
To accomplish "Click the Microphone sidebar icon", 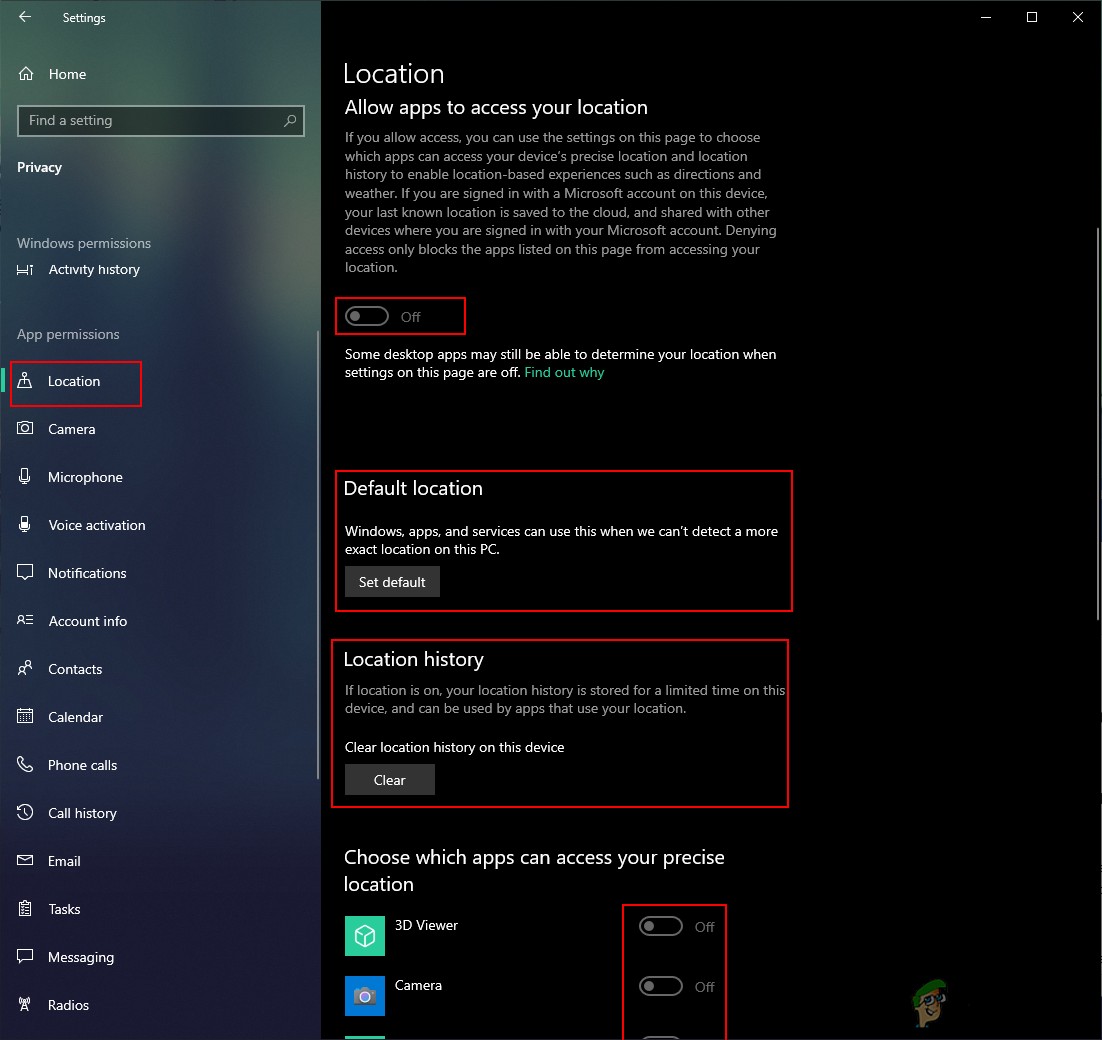I will 27,477.
